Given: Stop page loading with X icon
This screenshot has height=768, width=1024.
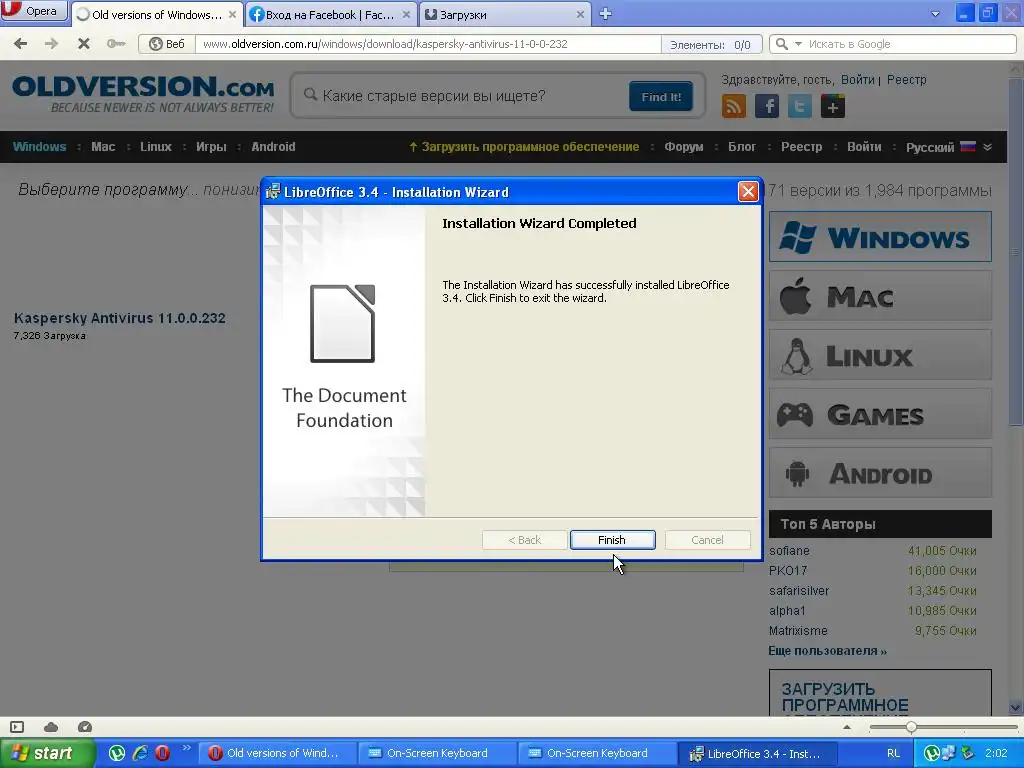Looking at the screenshot, I should pos(84,44).
